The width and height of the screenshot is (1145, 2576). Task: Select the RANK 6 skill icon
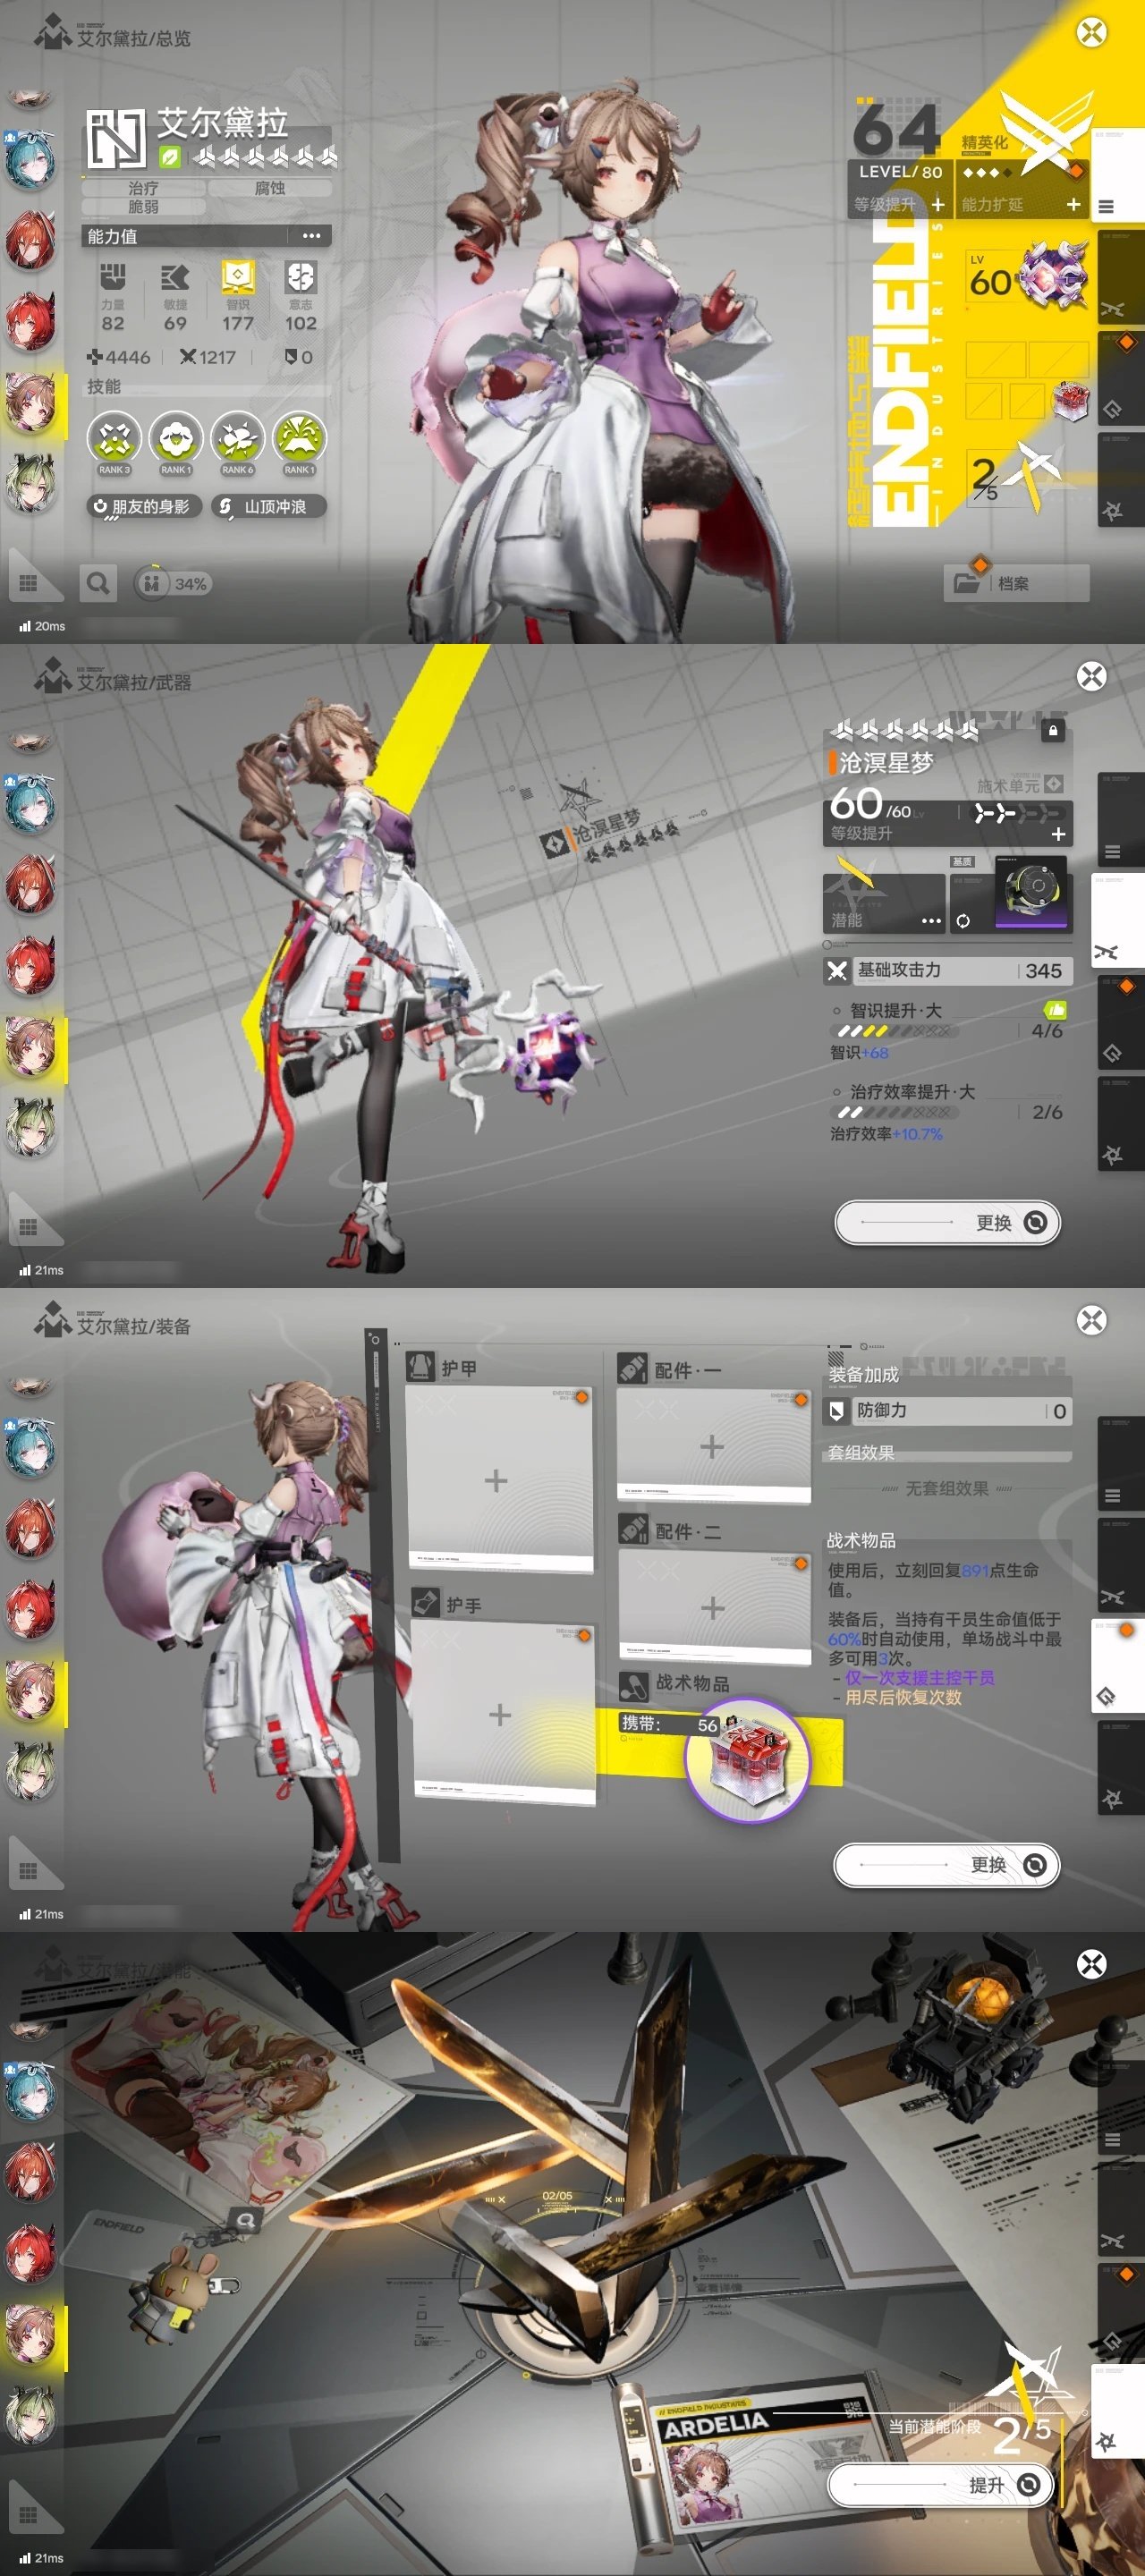tap(237, 441)
